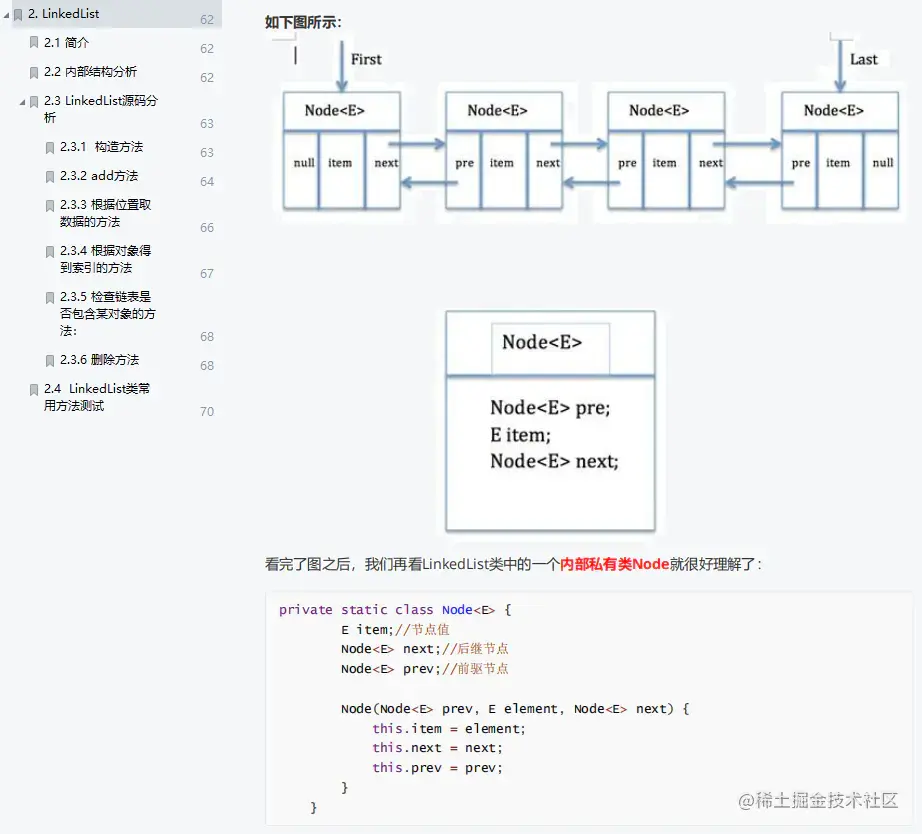This screenshot has height=834, width=922.
Task: Click the bookmark icon next to "2.3.3 根据位置取数据的方法"
Action: point(49,205)
